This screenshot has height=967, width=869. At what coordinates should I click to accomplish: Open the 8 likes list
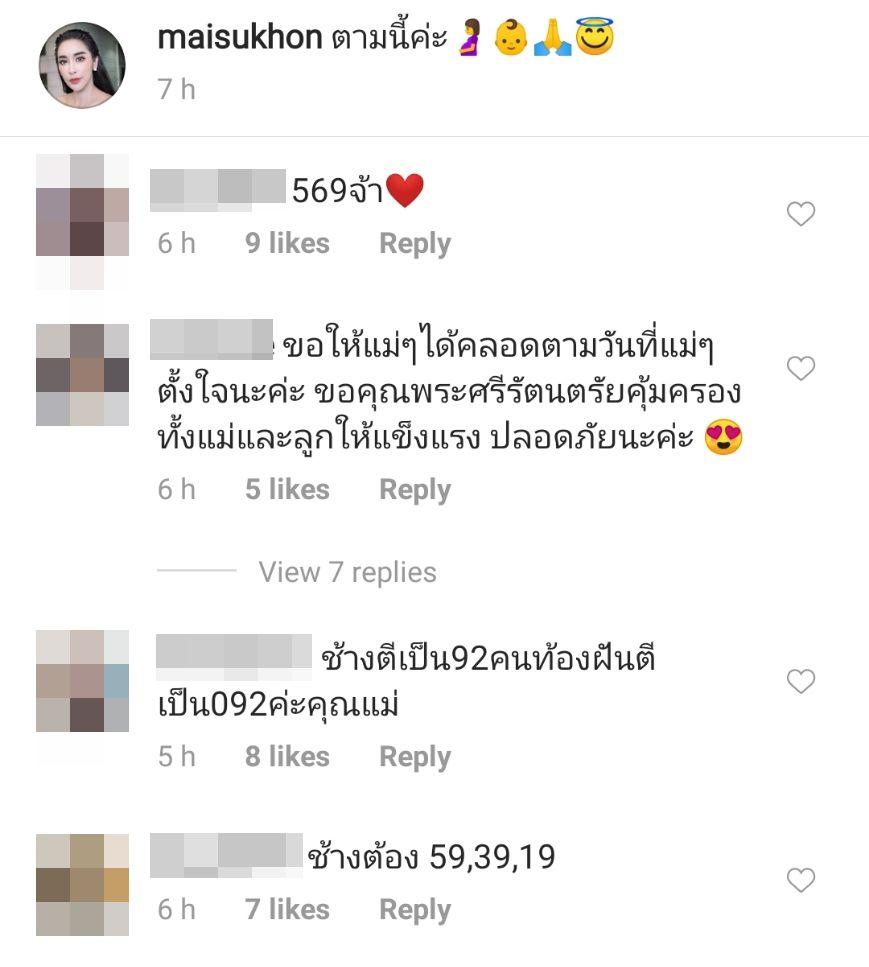click(x=287, y=756)
